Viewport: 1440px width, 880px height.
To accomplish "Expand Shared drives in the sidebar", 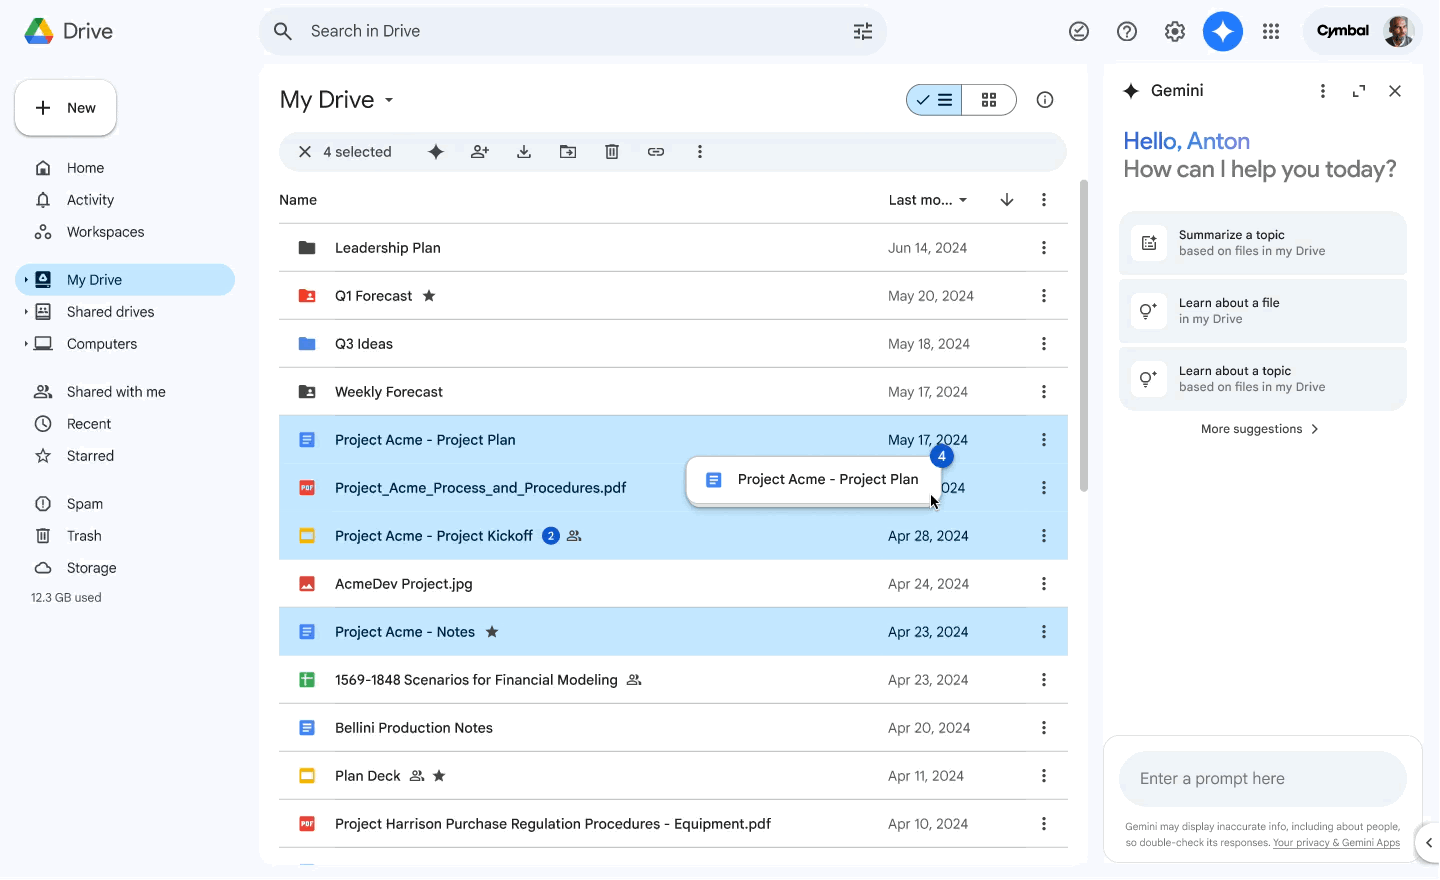I will coord(27,311).
